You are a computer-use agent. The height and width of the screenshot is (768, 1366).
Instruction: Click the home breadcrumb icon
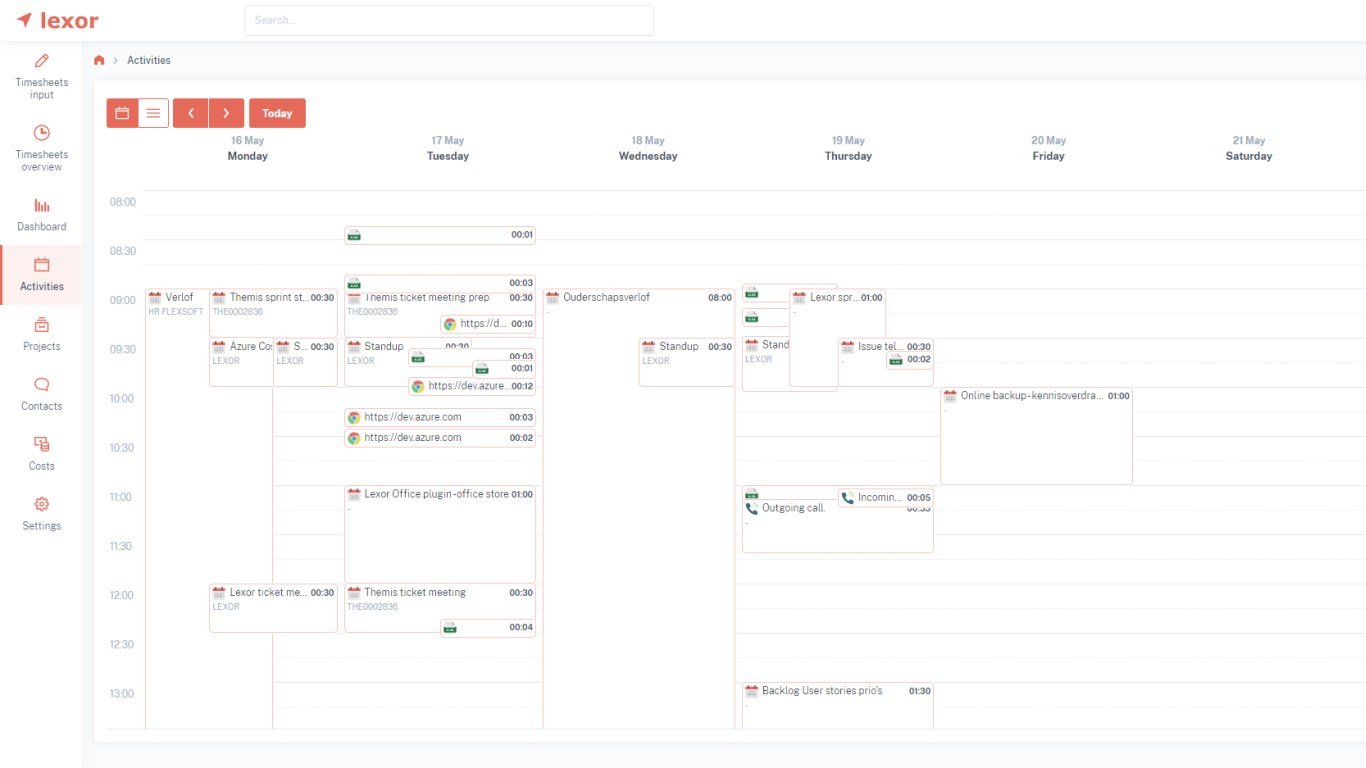[99, 60]
